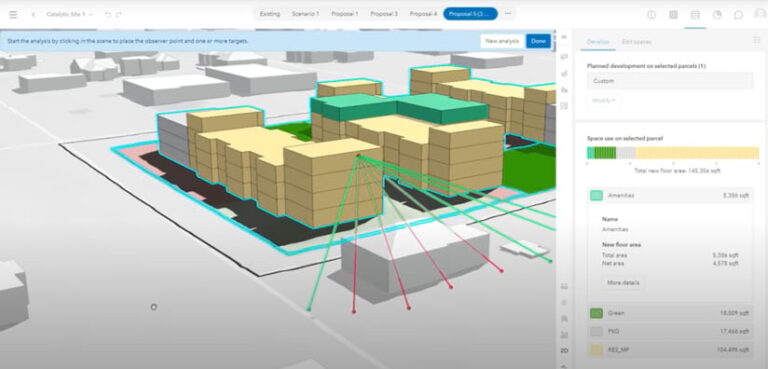Open the calculator-style panel icon in header
Screen dimensions: 768x369
[x=673, y=15]
